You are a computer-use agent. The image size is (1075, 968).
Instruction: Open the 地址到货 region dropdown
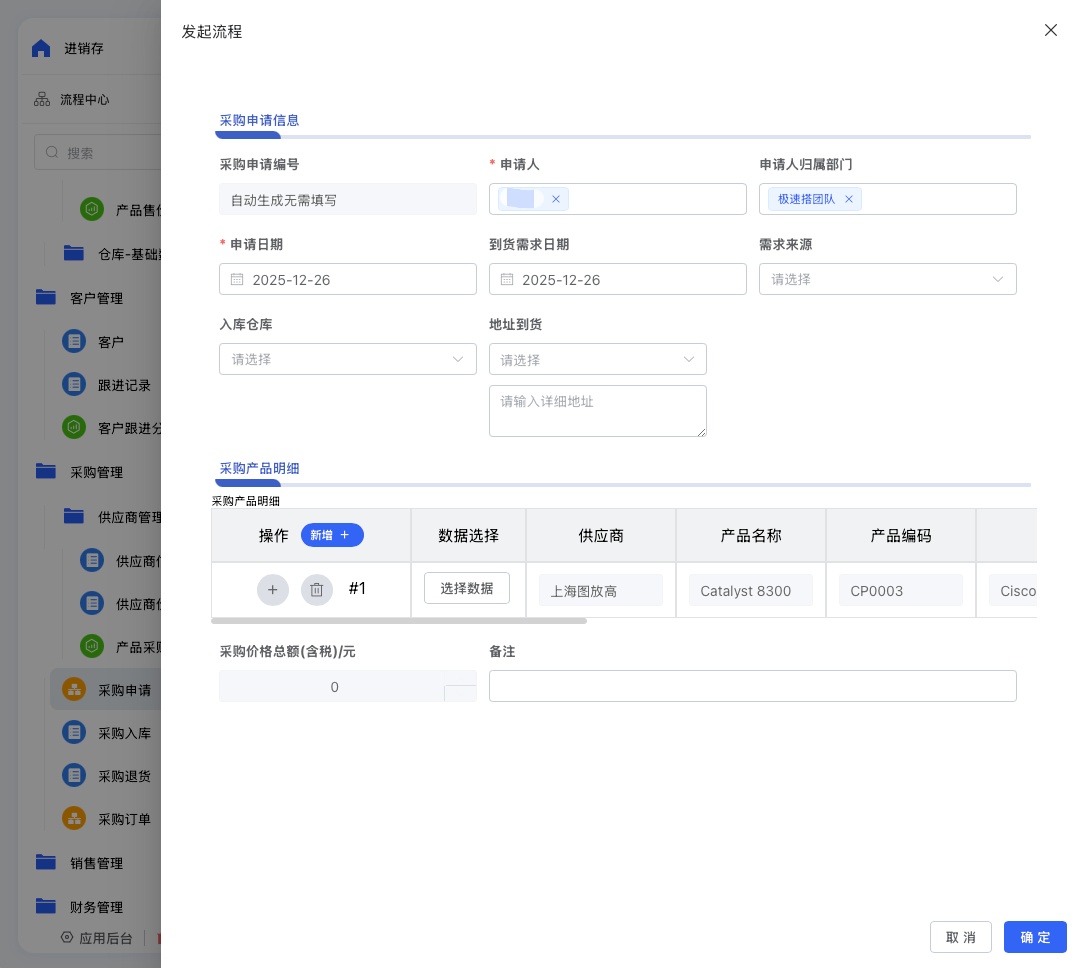597,359
